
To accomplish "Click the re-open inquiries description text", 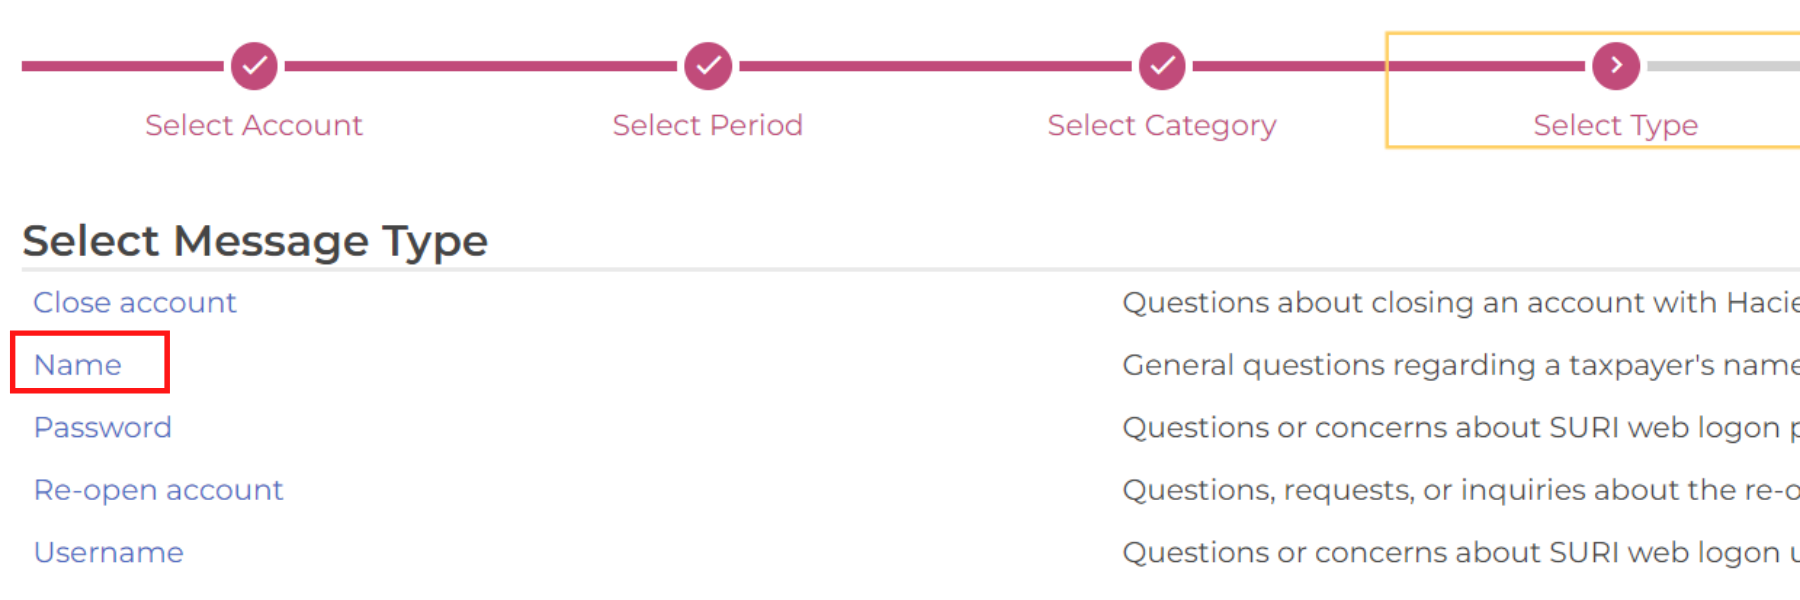I will coord(1461,490).
